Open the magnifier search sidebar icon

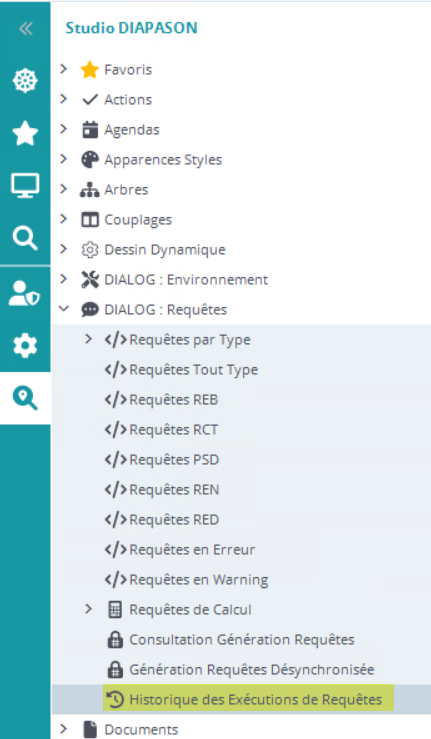(x=25, y=238)
